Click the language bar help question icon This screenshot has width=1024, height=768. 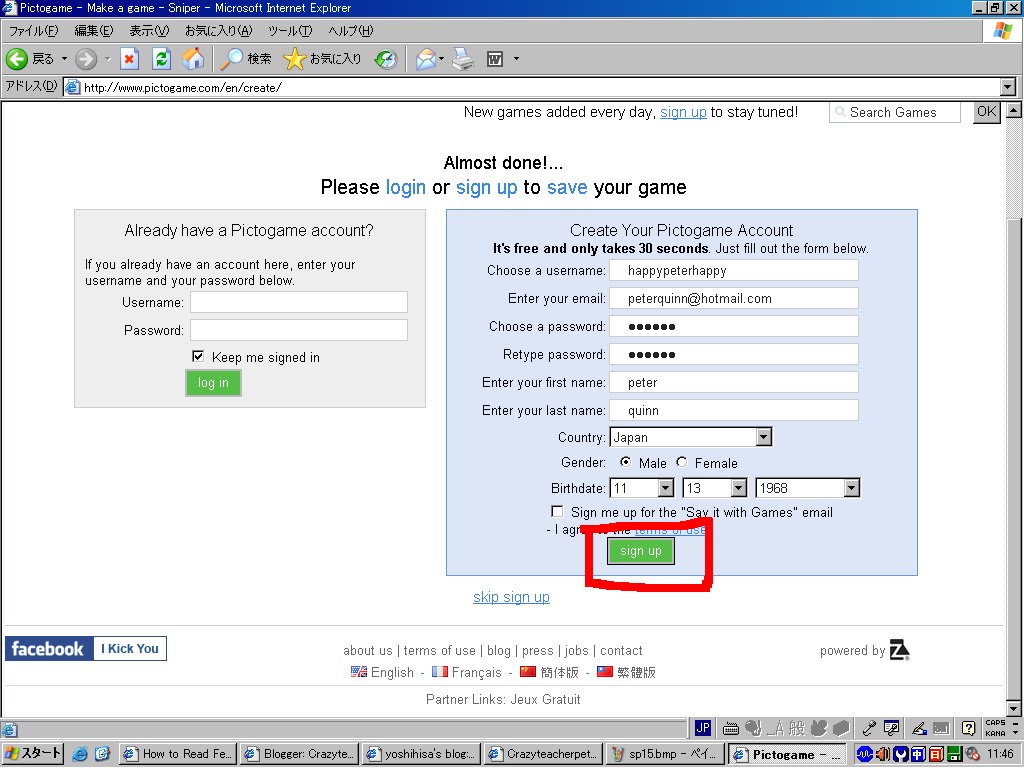pyautogui.click(x=968, y=728)
